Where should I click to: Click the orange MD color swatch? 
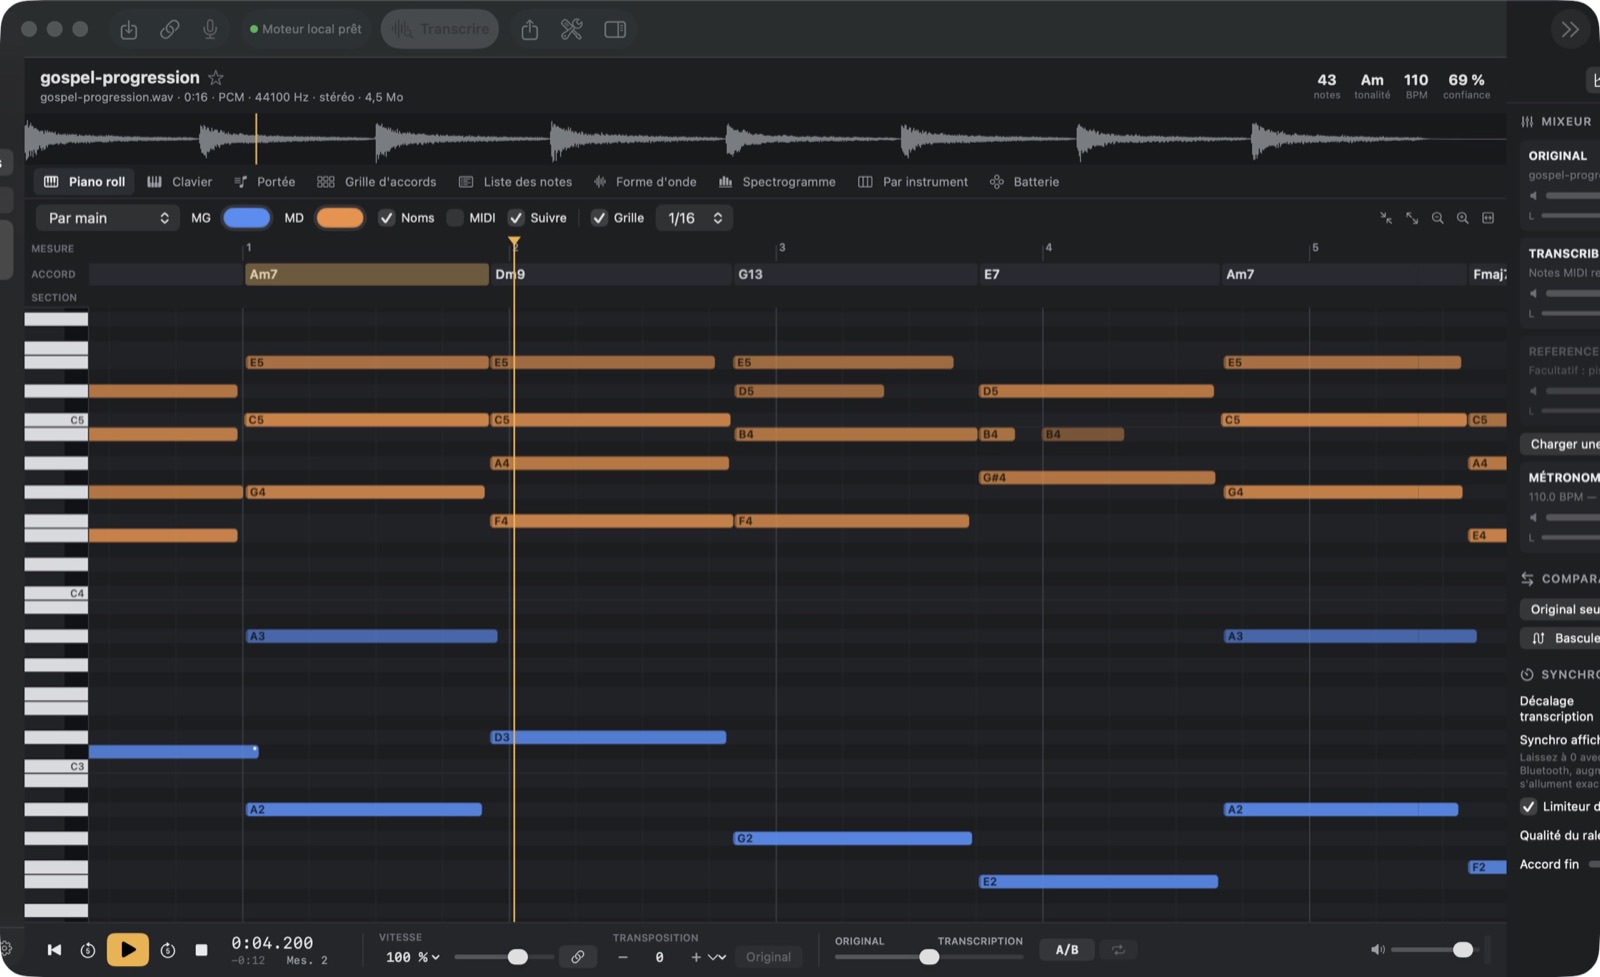tap(340, 218)
